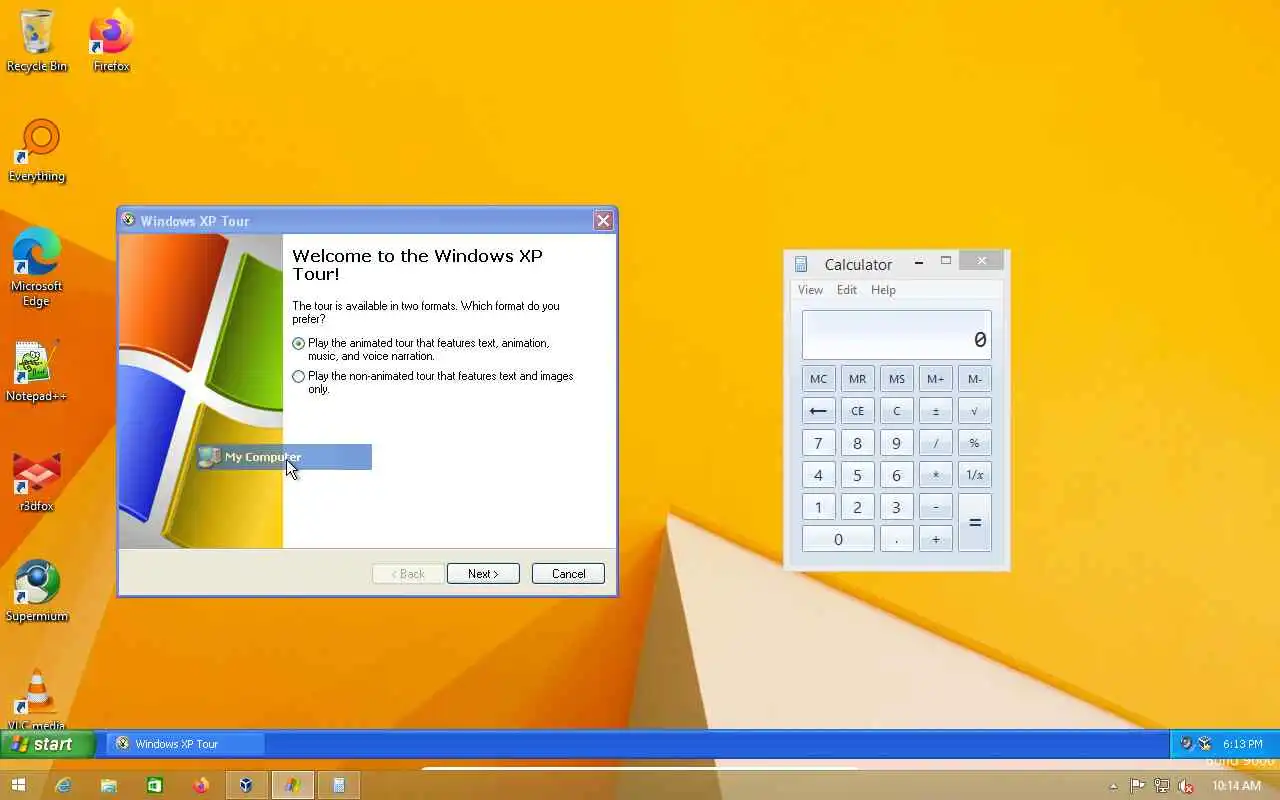Click the 2 key on Calculator
The image size is (1280, 800).
pyautogui.click(x=857, y=507)
